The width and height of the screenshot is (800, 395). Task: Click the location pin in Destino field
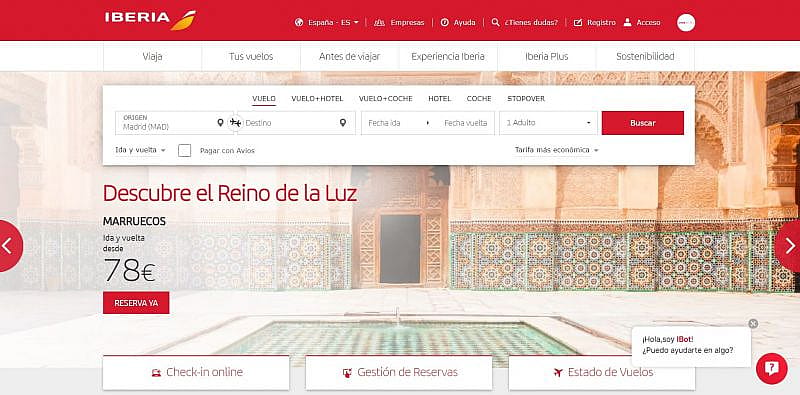[343, 122]
